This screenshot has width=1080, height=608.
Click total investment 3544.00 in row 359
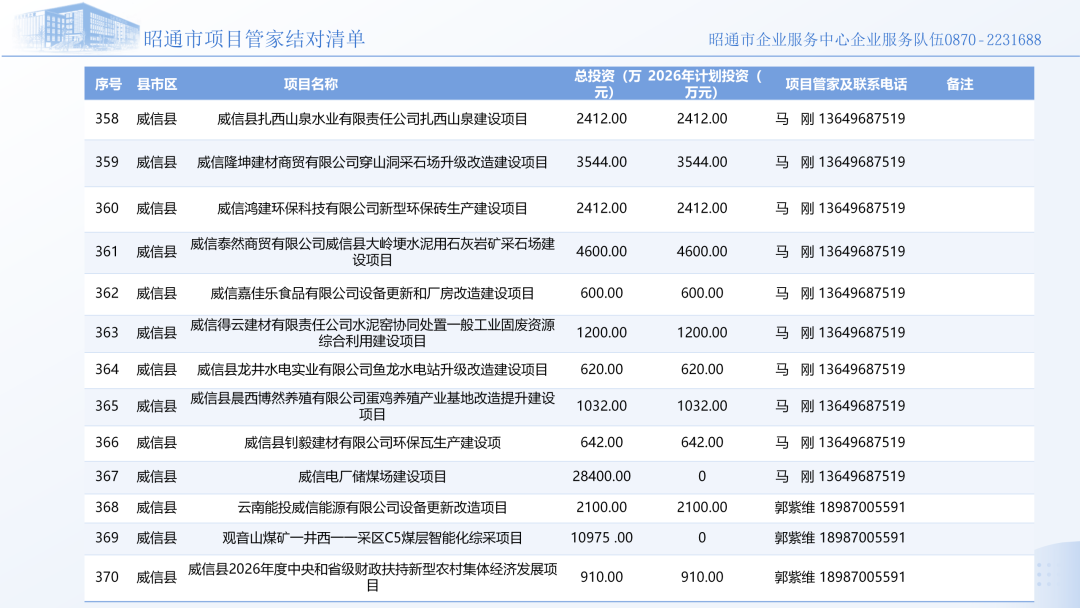pyautogui.click(x=601, y=163)
